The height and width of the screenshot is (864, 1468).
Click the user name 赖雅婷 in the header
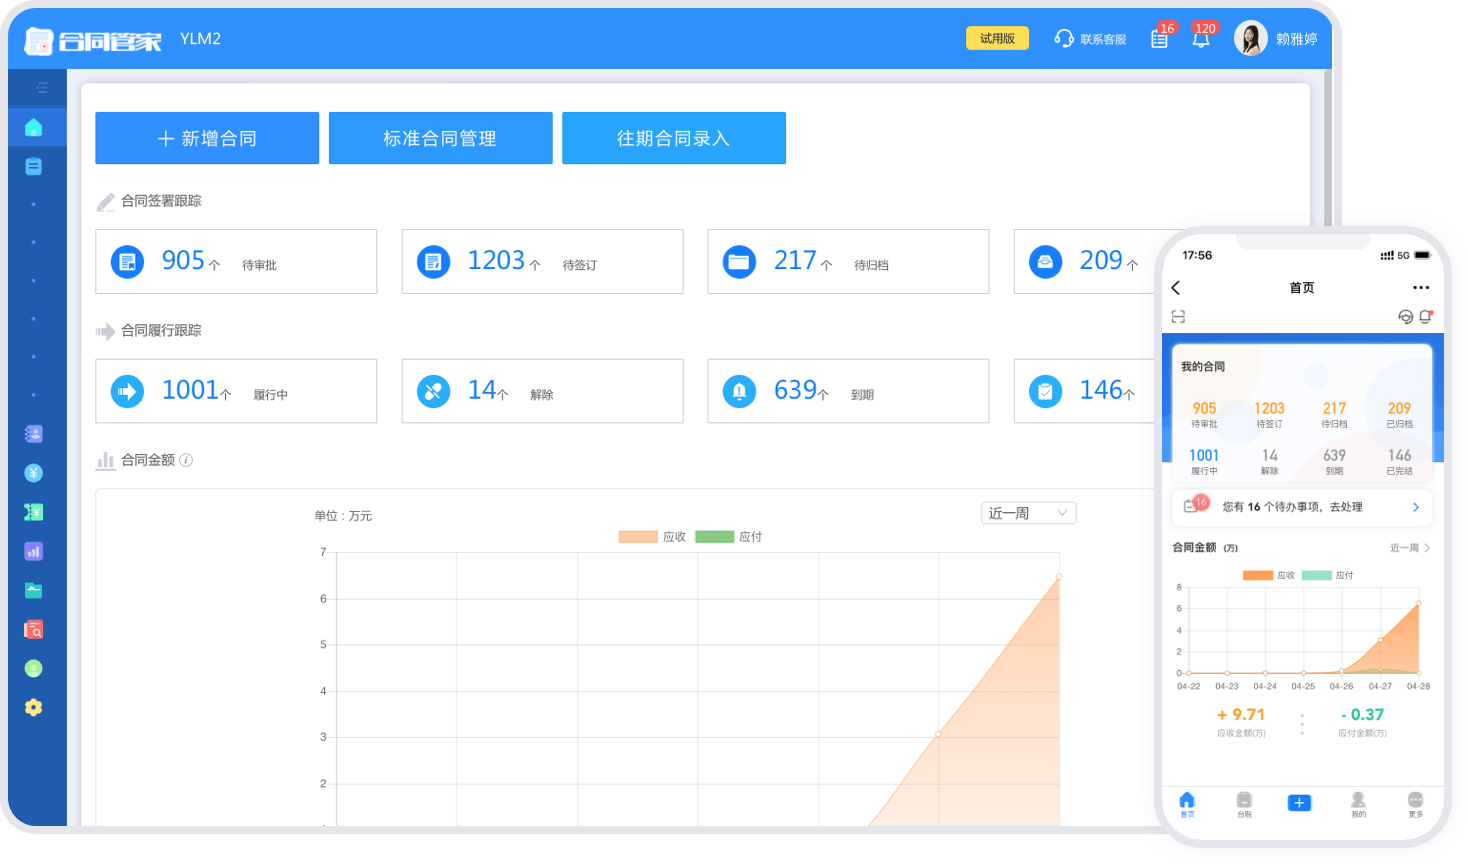1297,39
